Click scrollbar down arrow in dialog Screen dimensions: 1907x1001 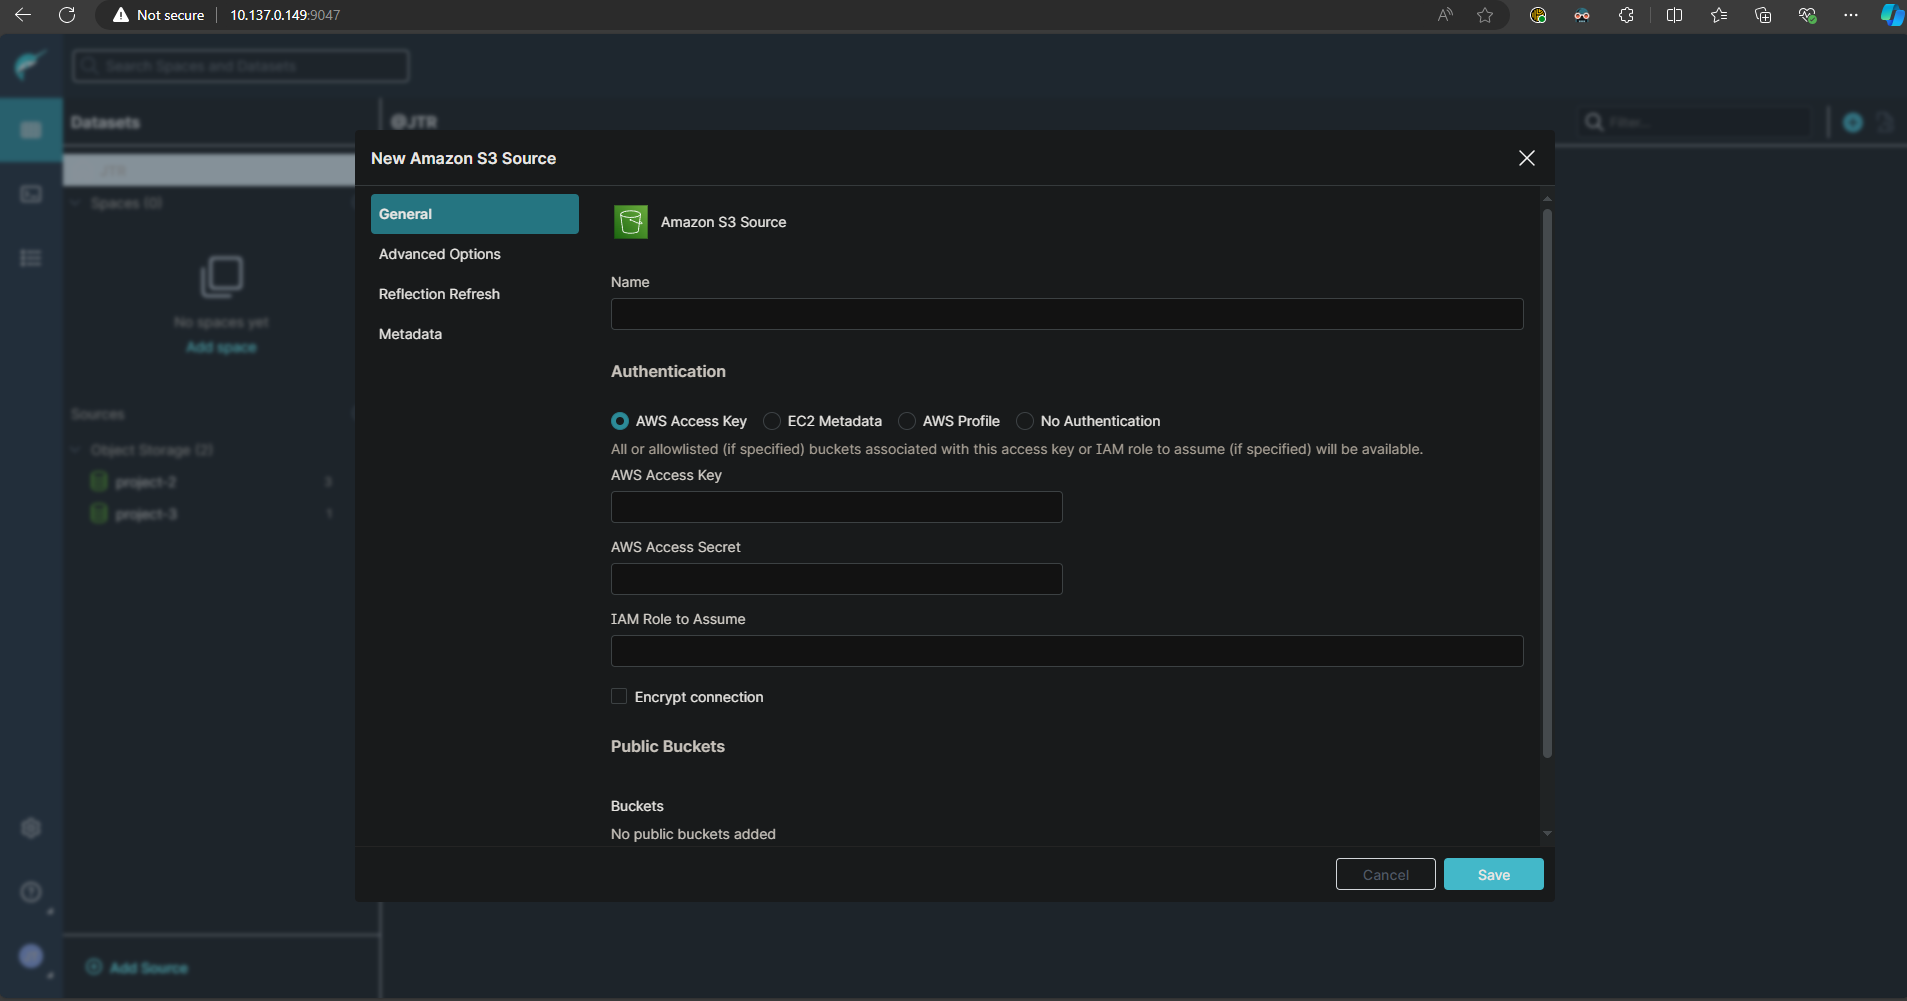coord(1547,833)
